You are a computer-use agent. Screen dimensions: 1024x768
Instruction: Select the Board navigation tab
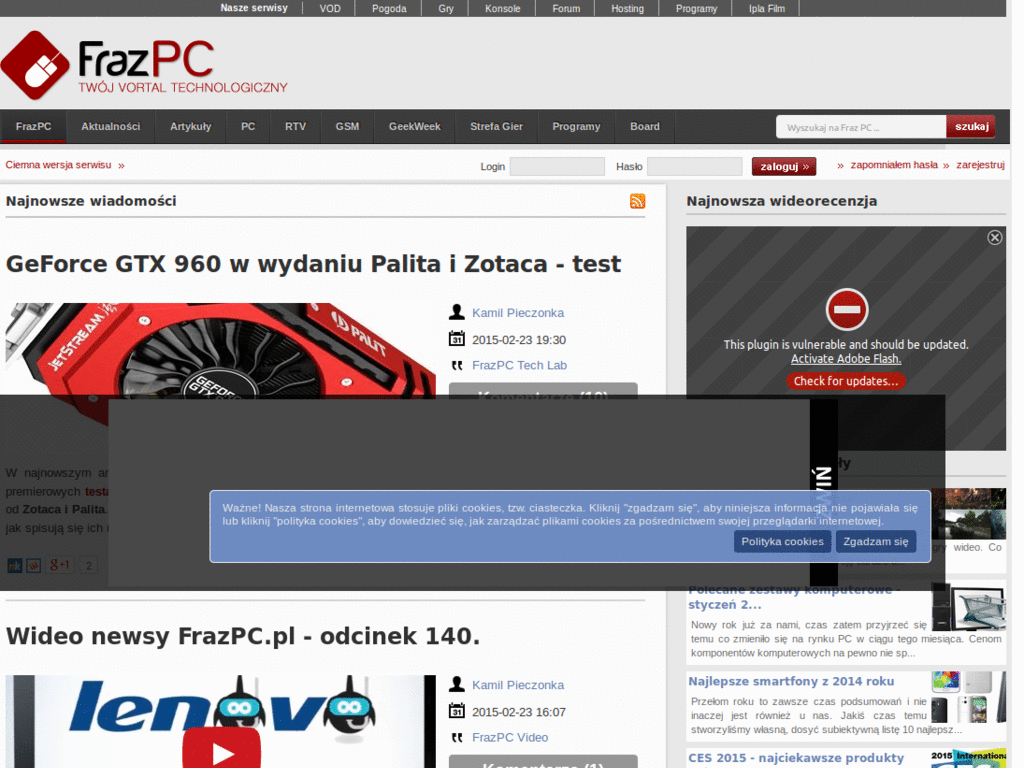pos(645,127)
